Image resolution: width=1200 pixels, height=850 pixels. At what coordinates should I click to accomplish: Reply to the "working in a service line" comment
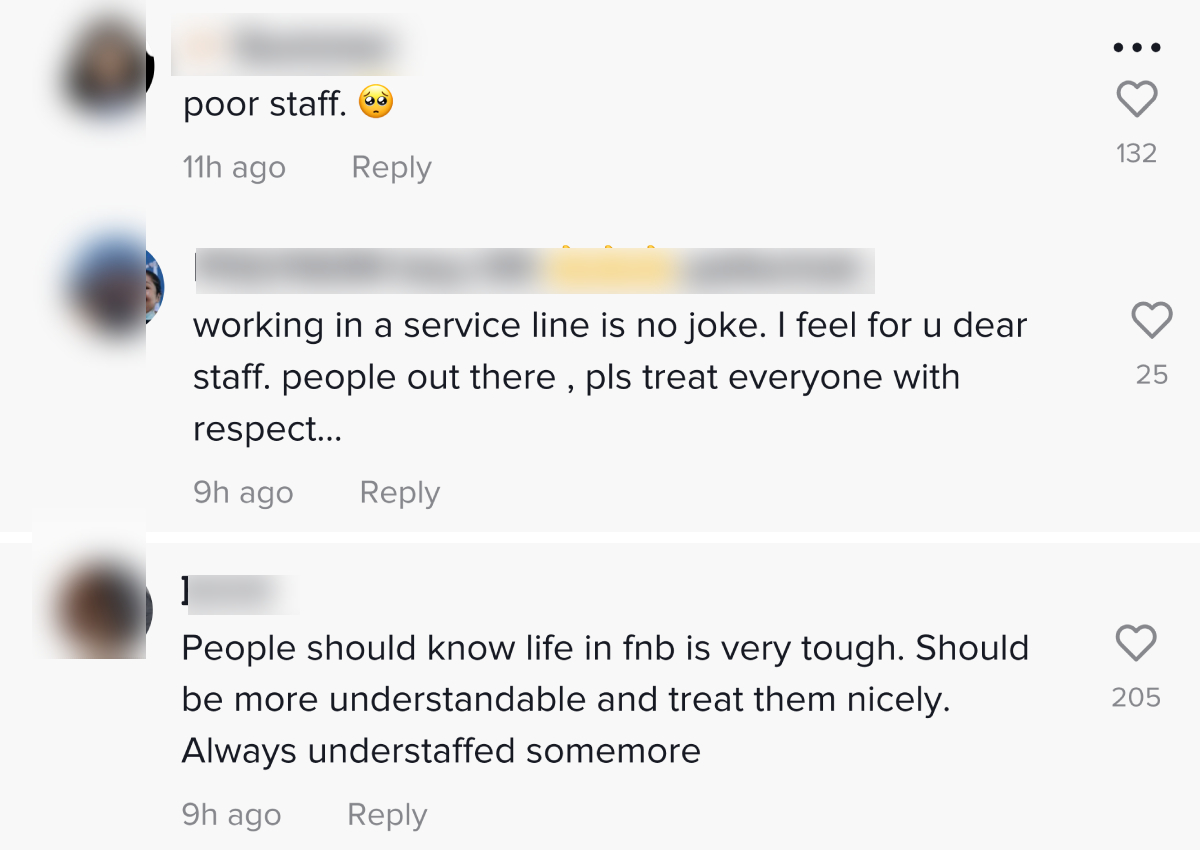tap(399, 493)
